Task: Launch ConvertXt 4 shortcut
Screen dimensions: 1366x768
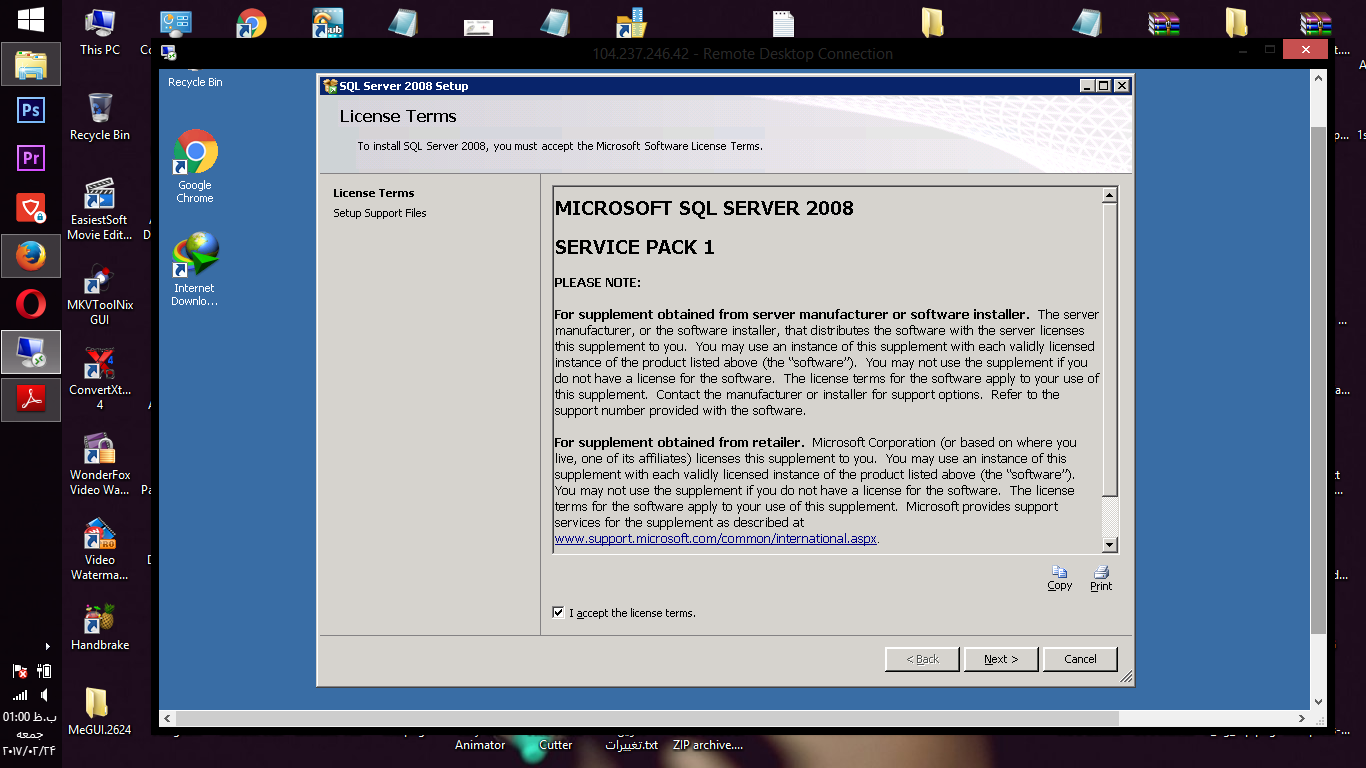Action: [x=100, y=379]
